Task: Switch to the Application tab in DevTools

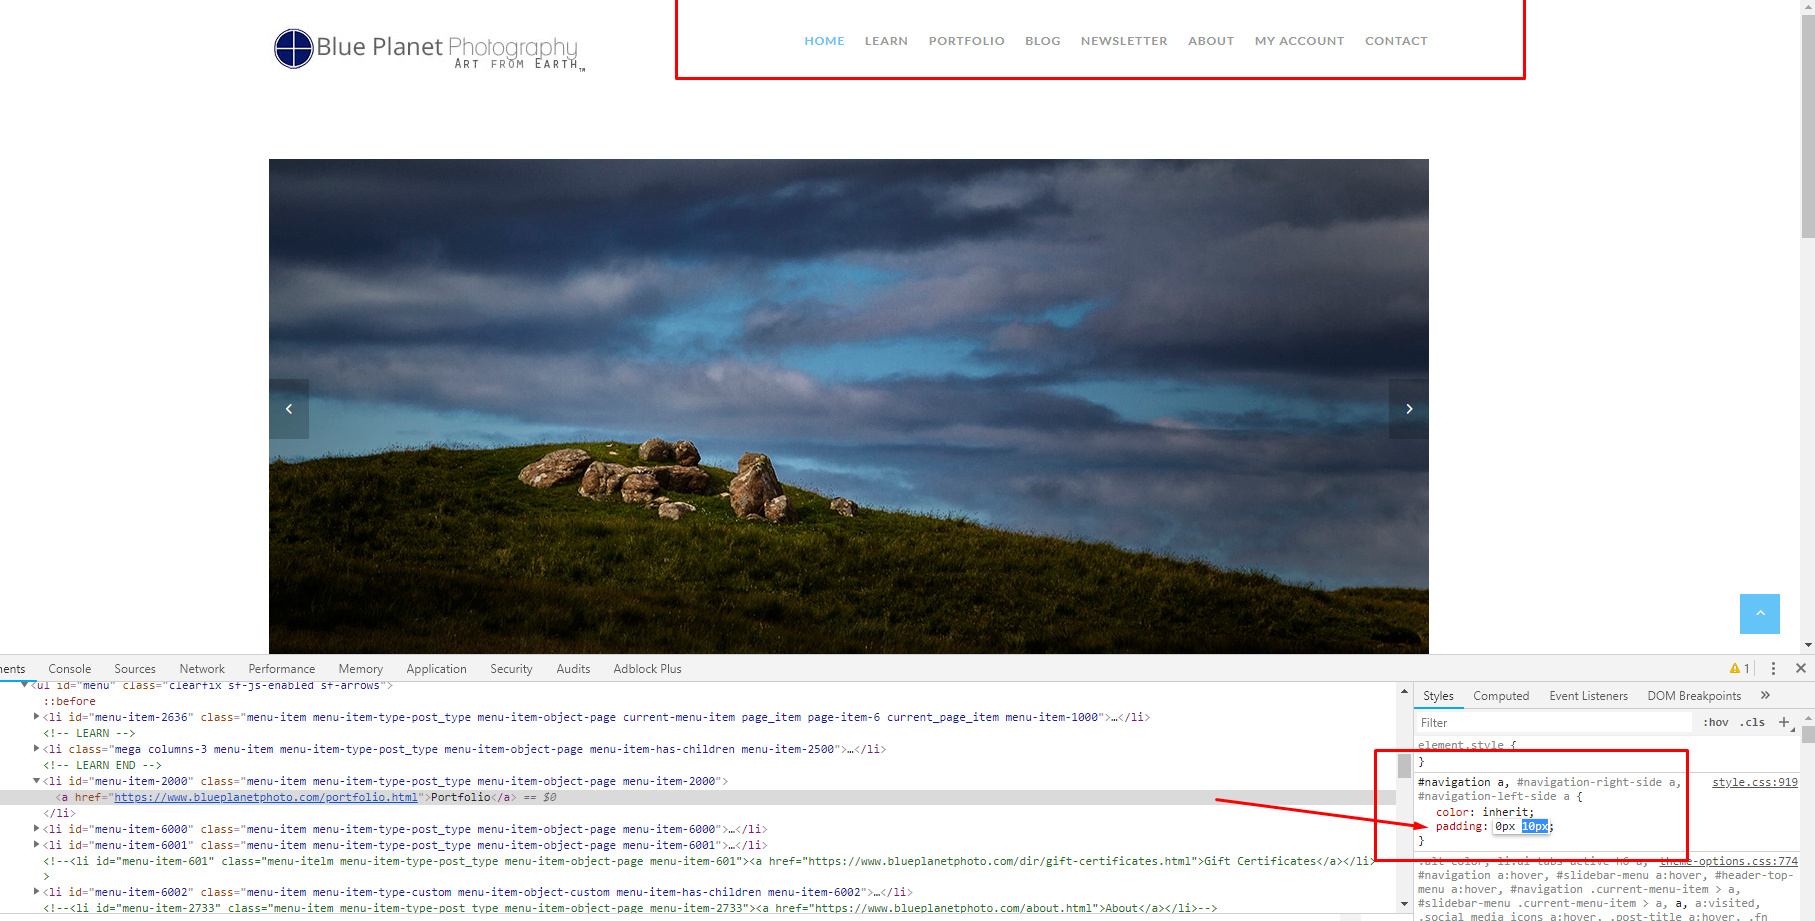Action: point(437,669)
